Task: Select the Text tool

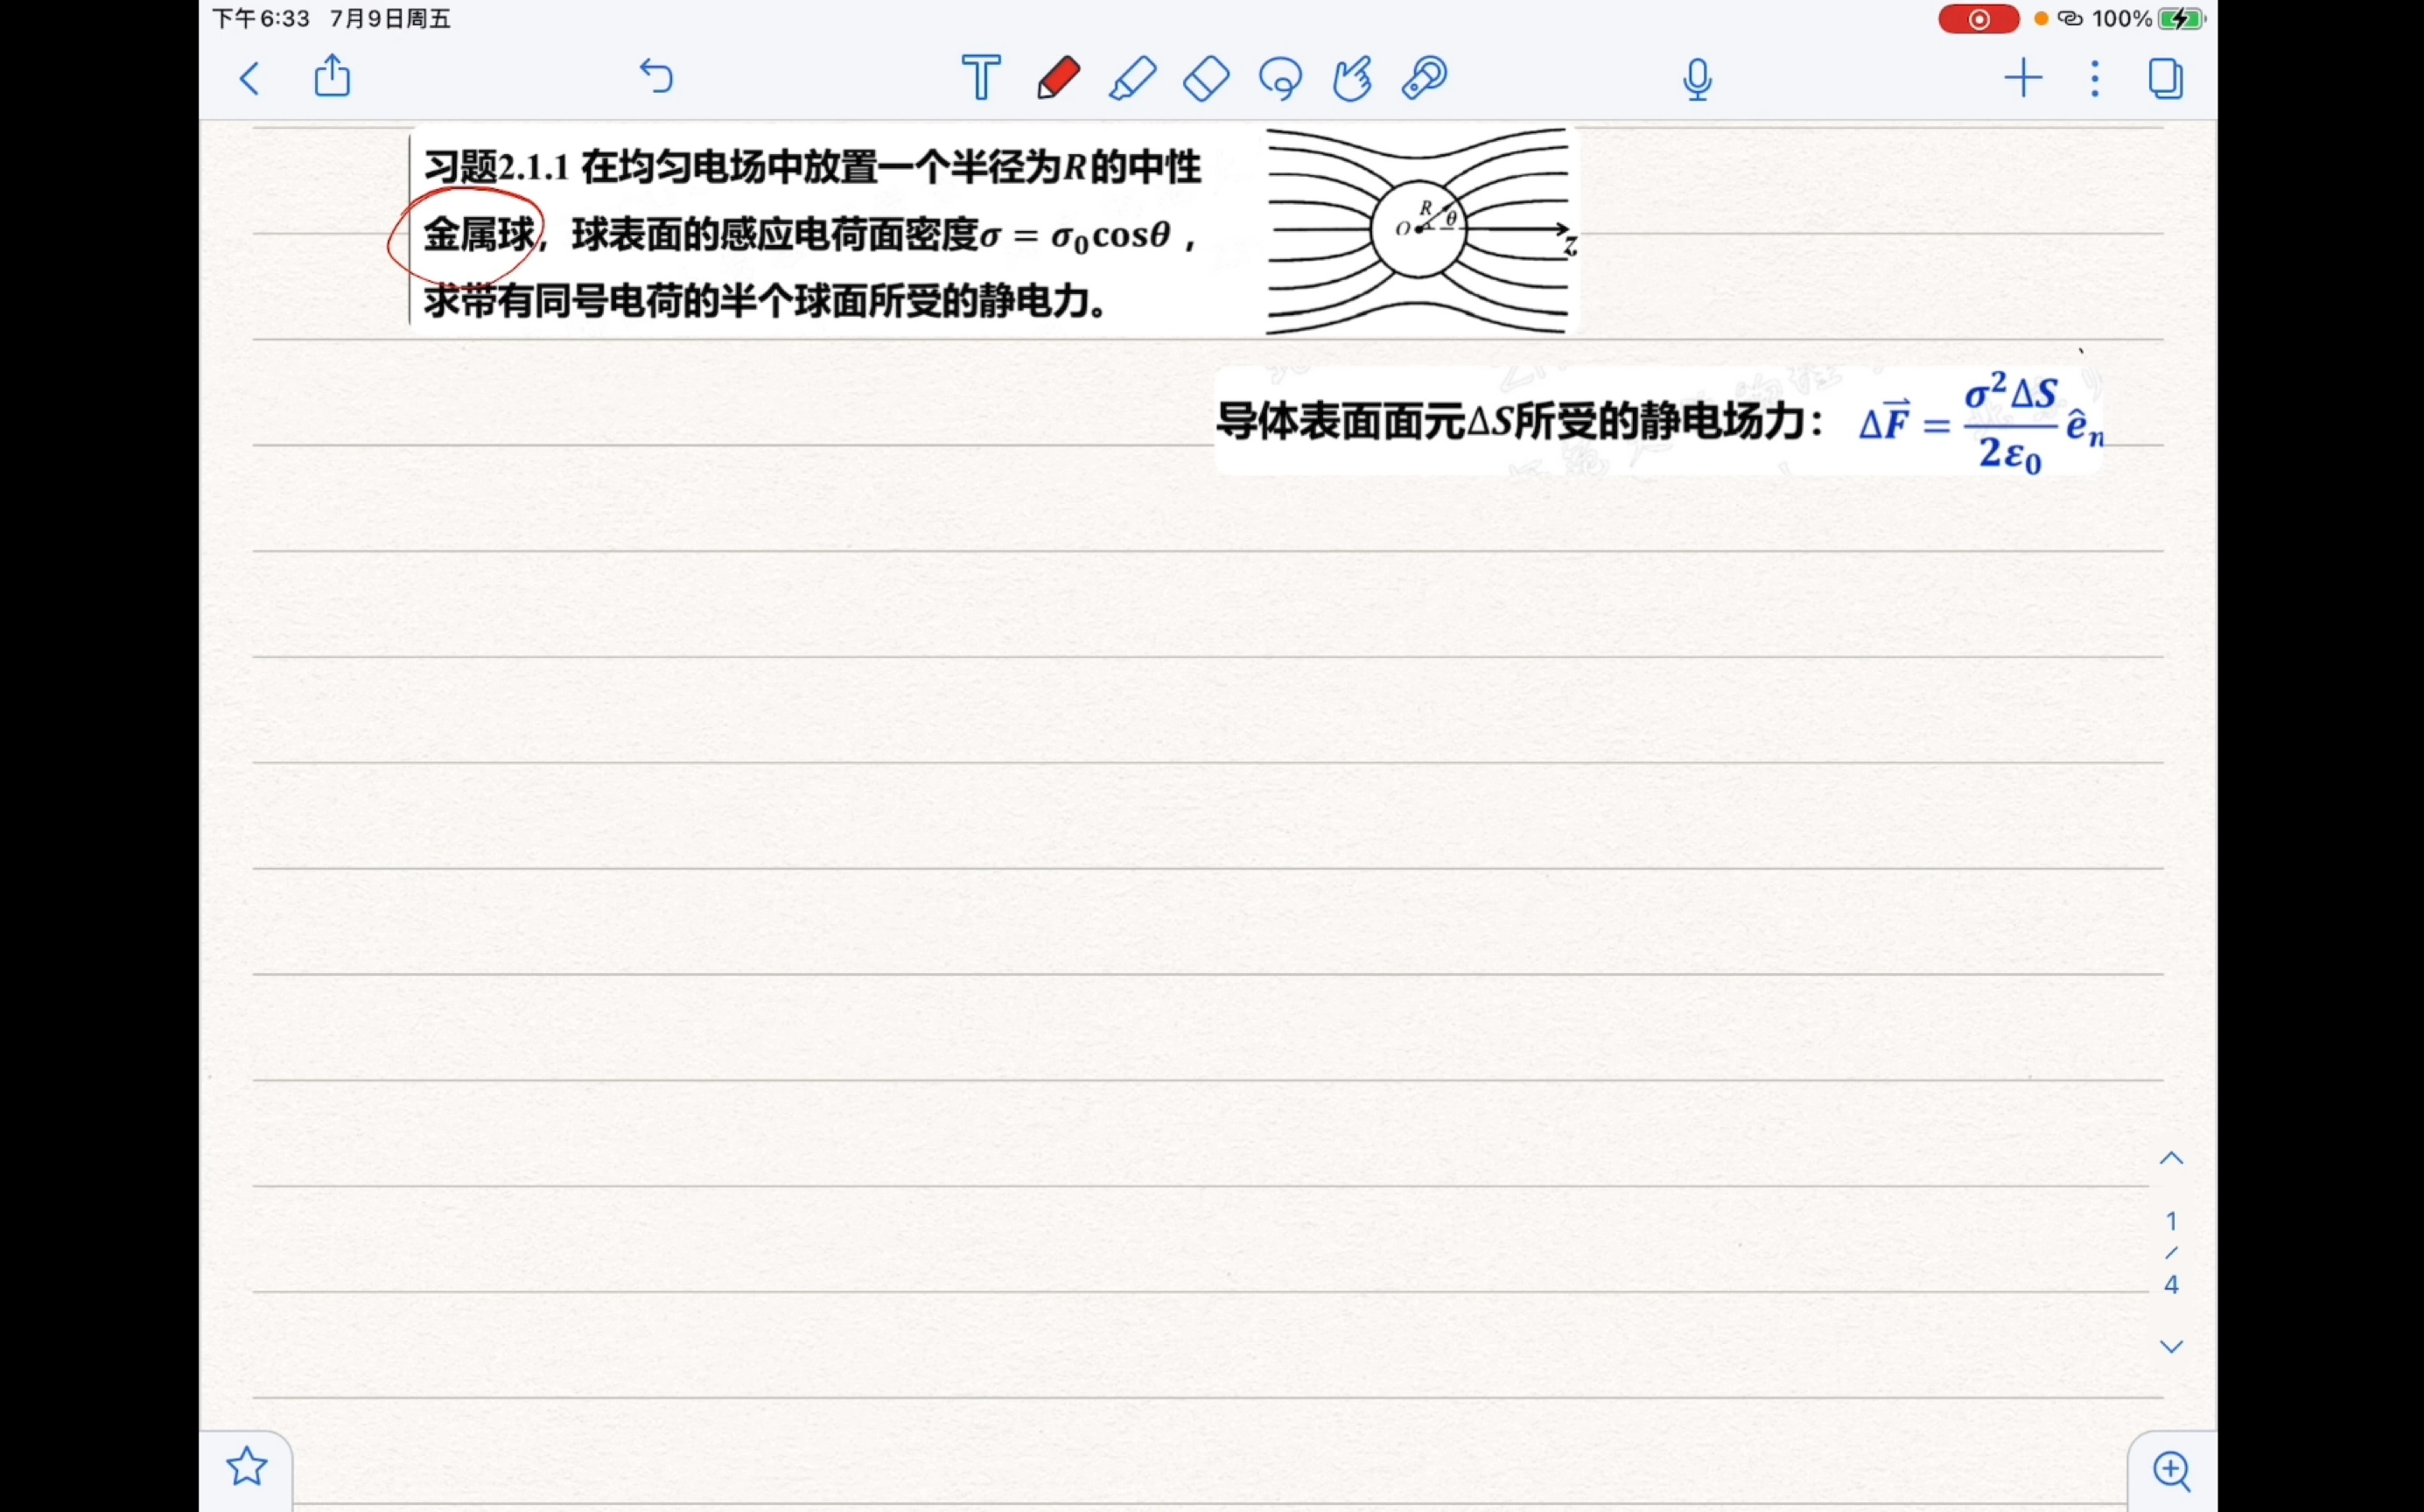Action: [981, 78]
